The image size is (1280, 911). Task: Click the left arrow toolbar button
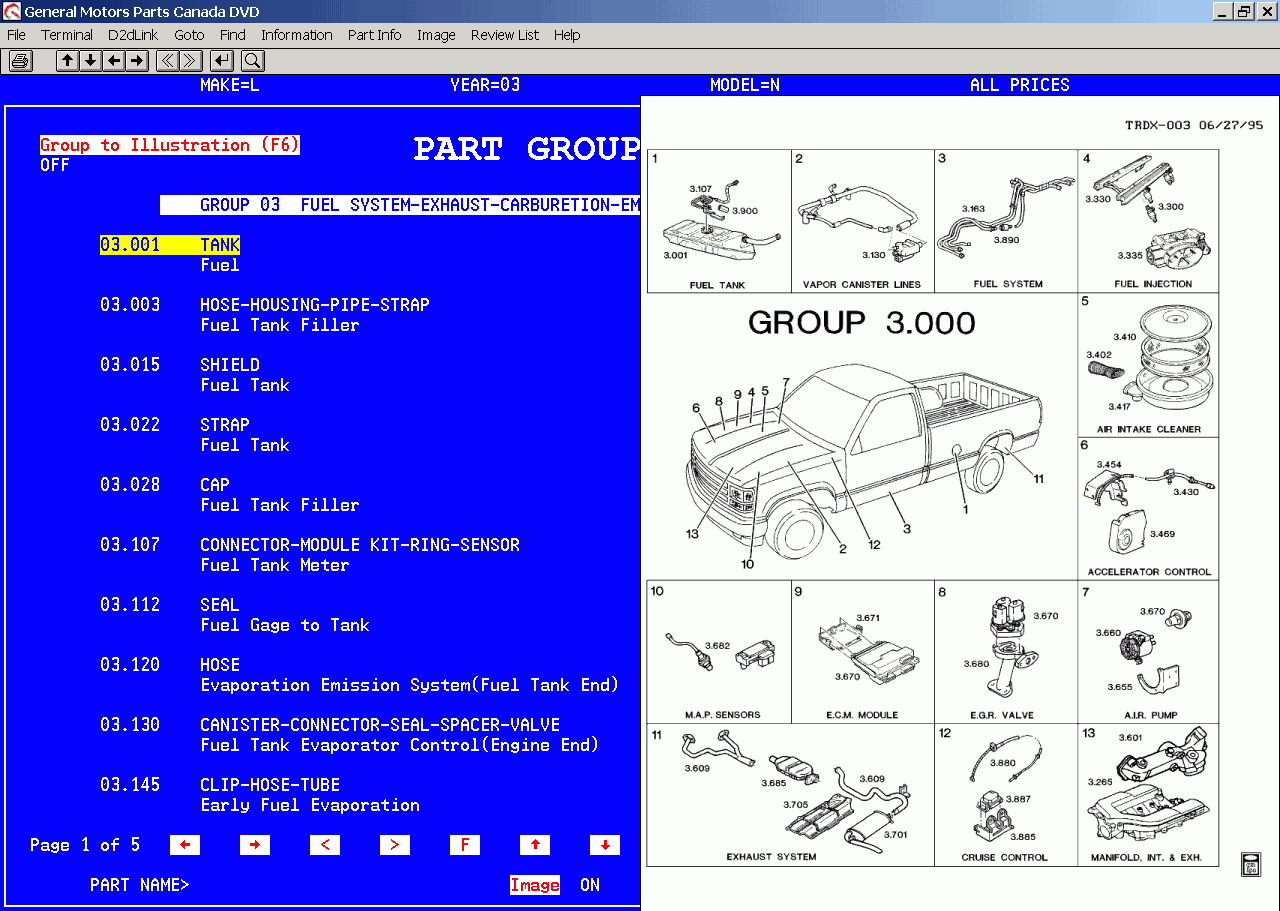114,61
